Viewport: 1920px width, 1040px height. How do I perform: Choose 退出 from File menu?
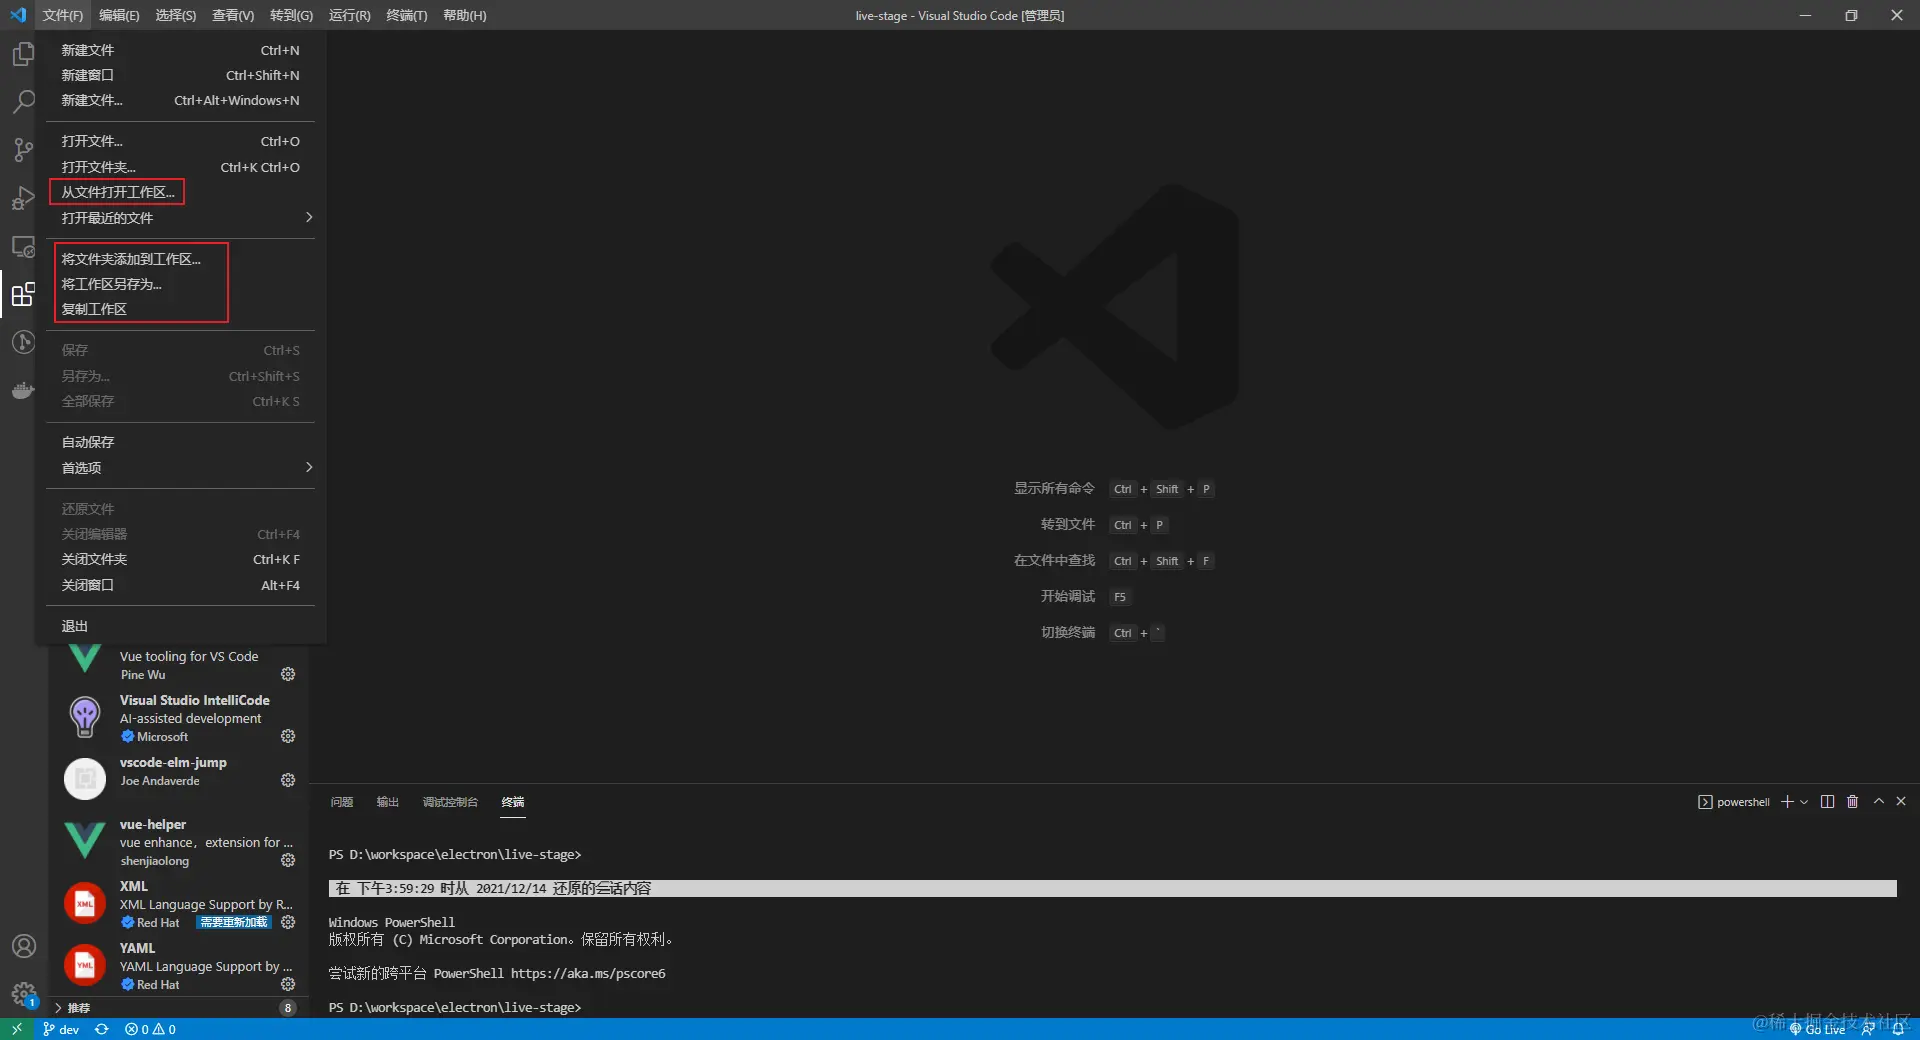tap(180, 626)
